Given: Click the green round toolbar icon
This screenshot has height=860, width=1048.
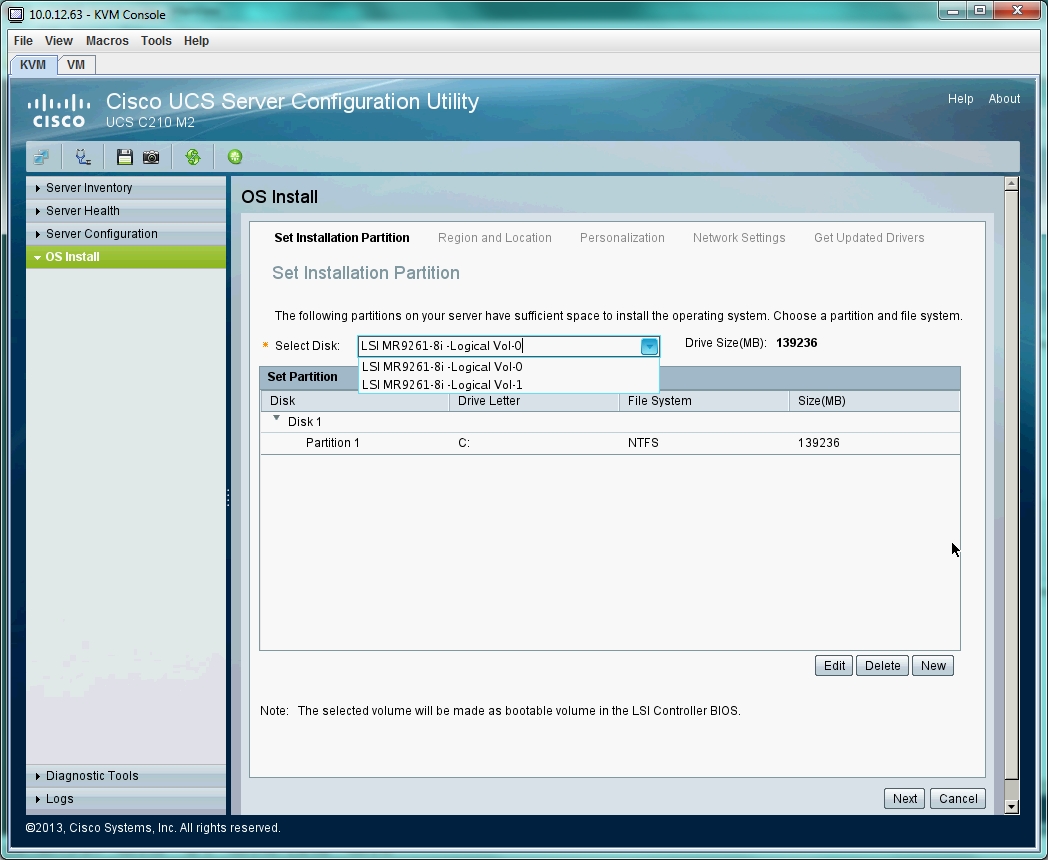Looking at the screenshot, I should [x=235, y=157].
